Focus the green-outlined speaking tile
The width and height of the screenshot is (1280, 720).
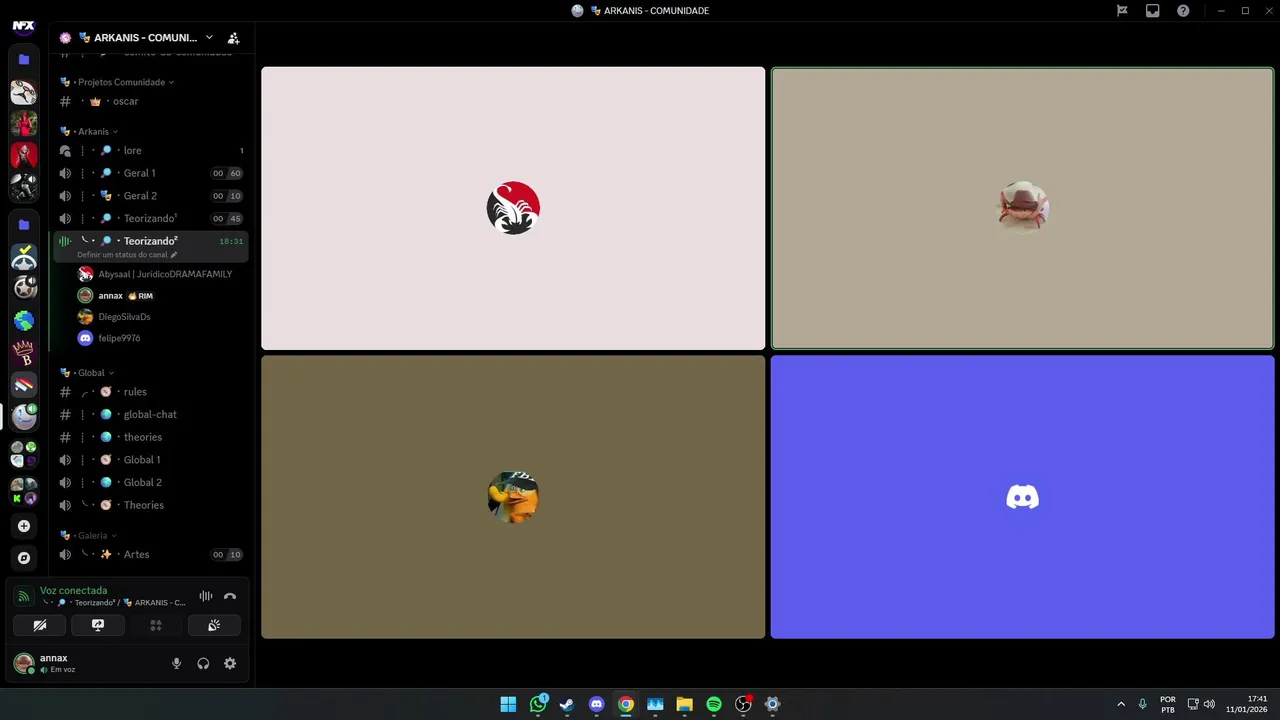(1022, 208)
